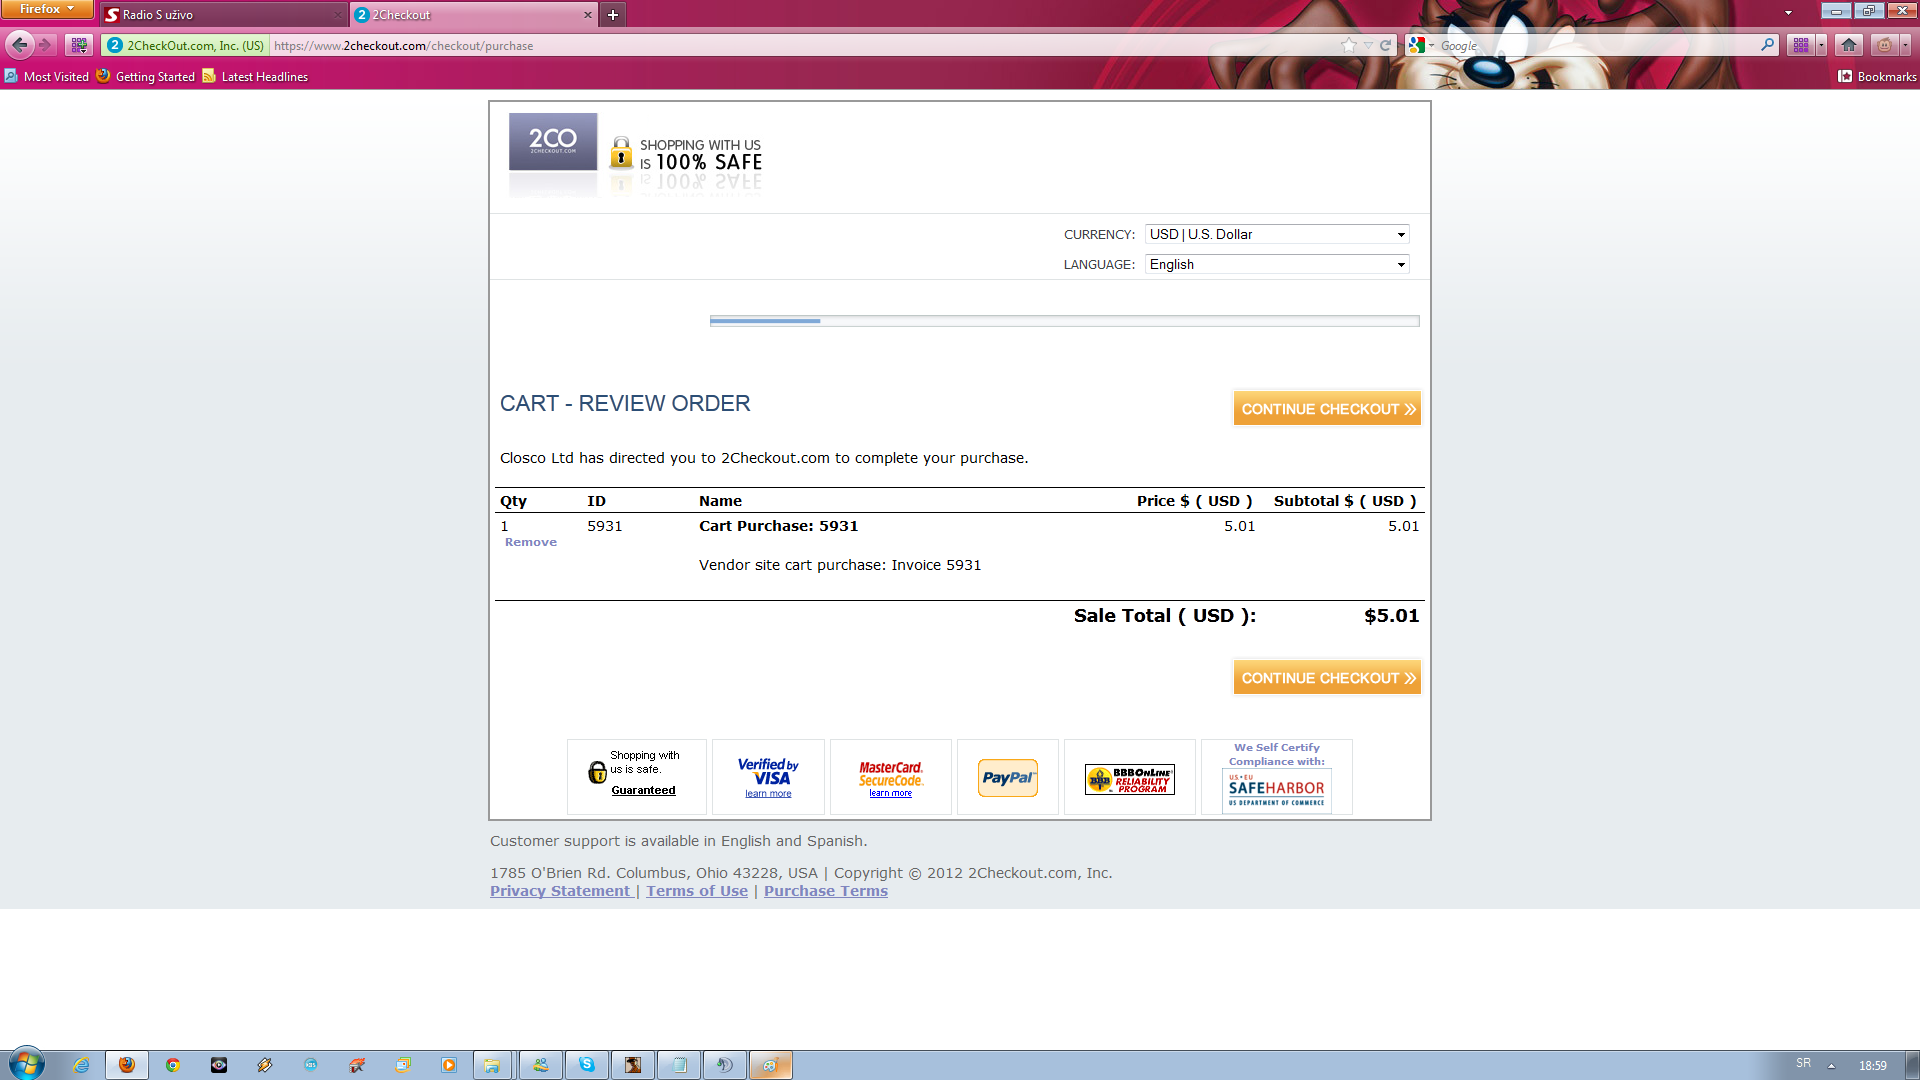Screen dimensions: 1920x1080
Task: Open Getting Started bookmark
Action: (146, 76)
